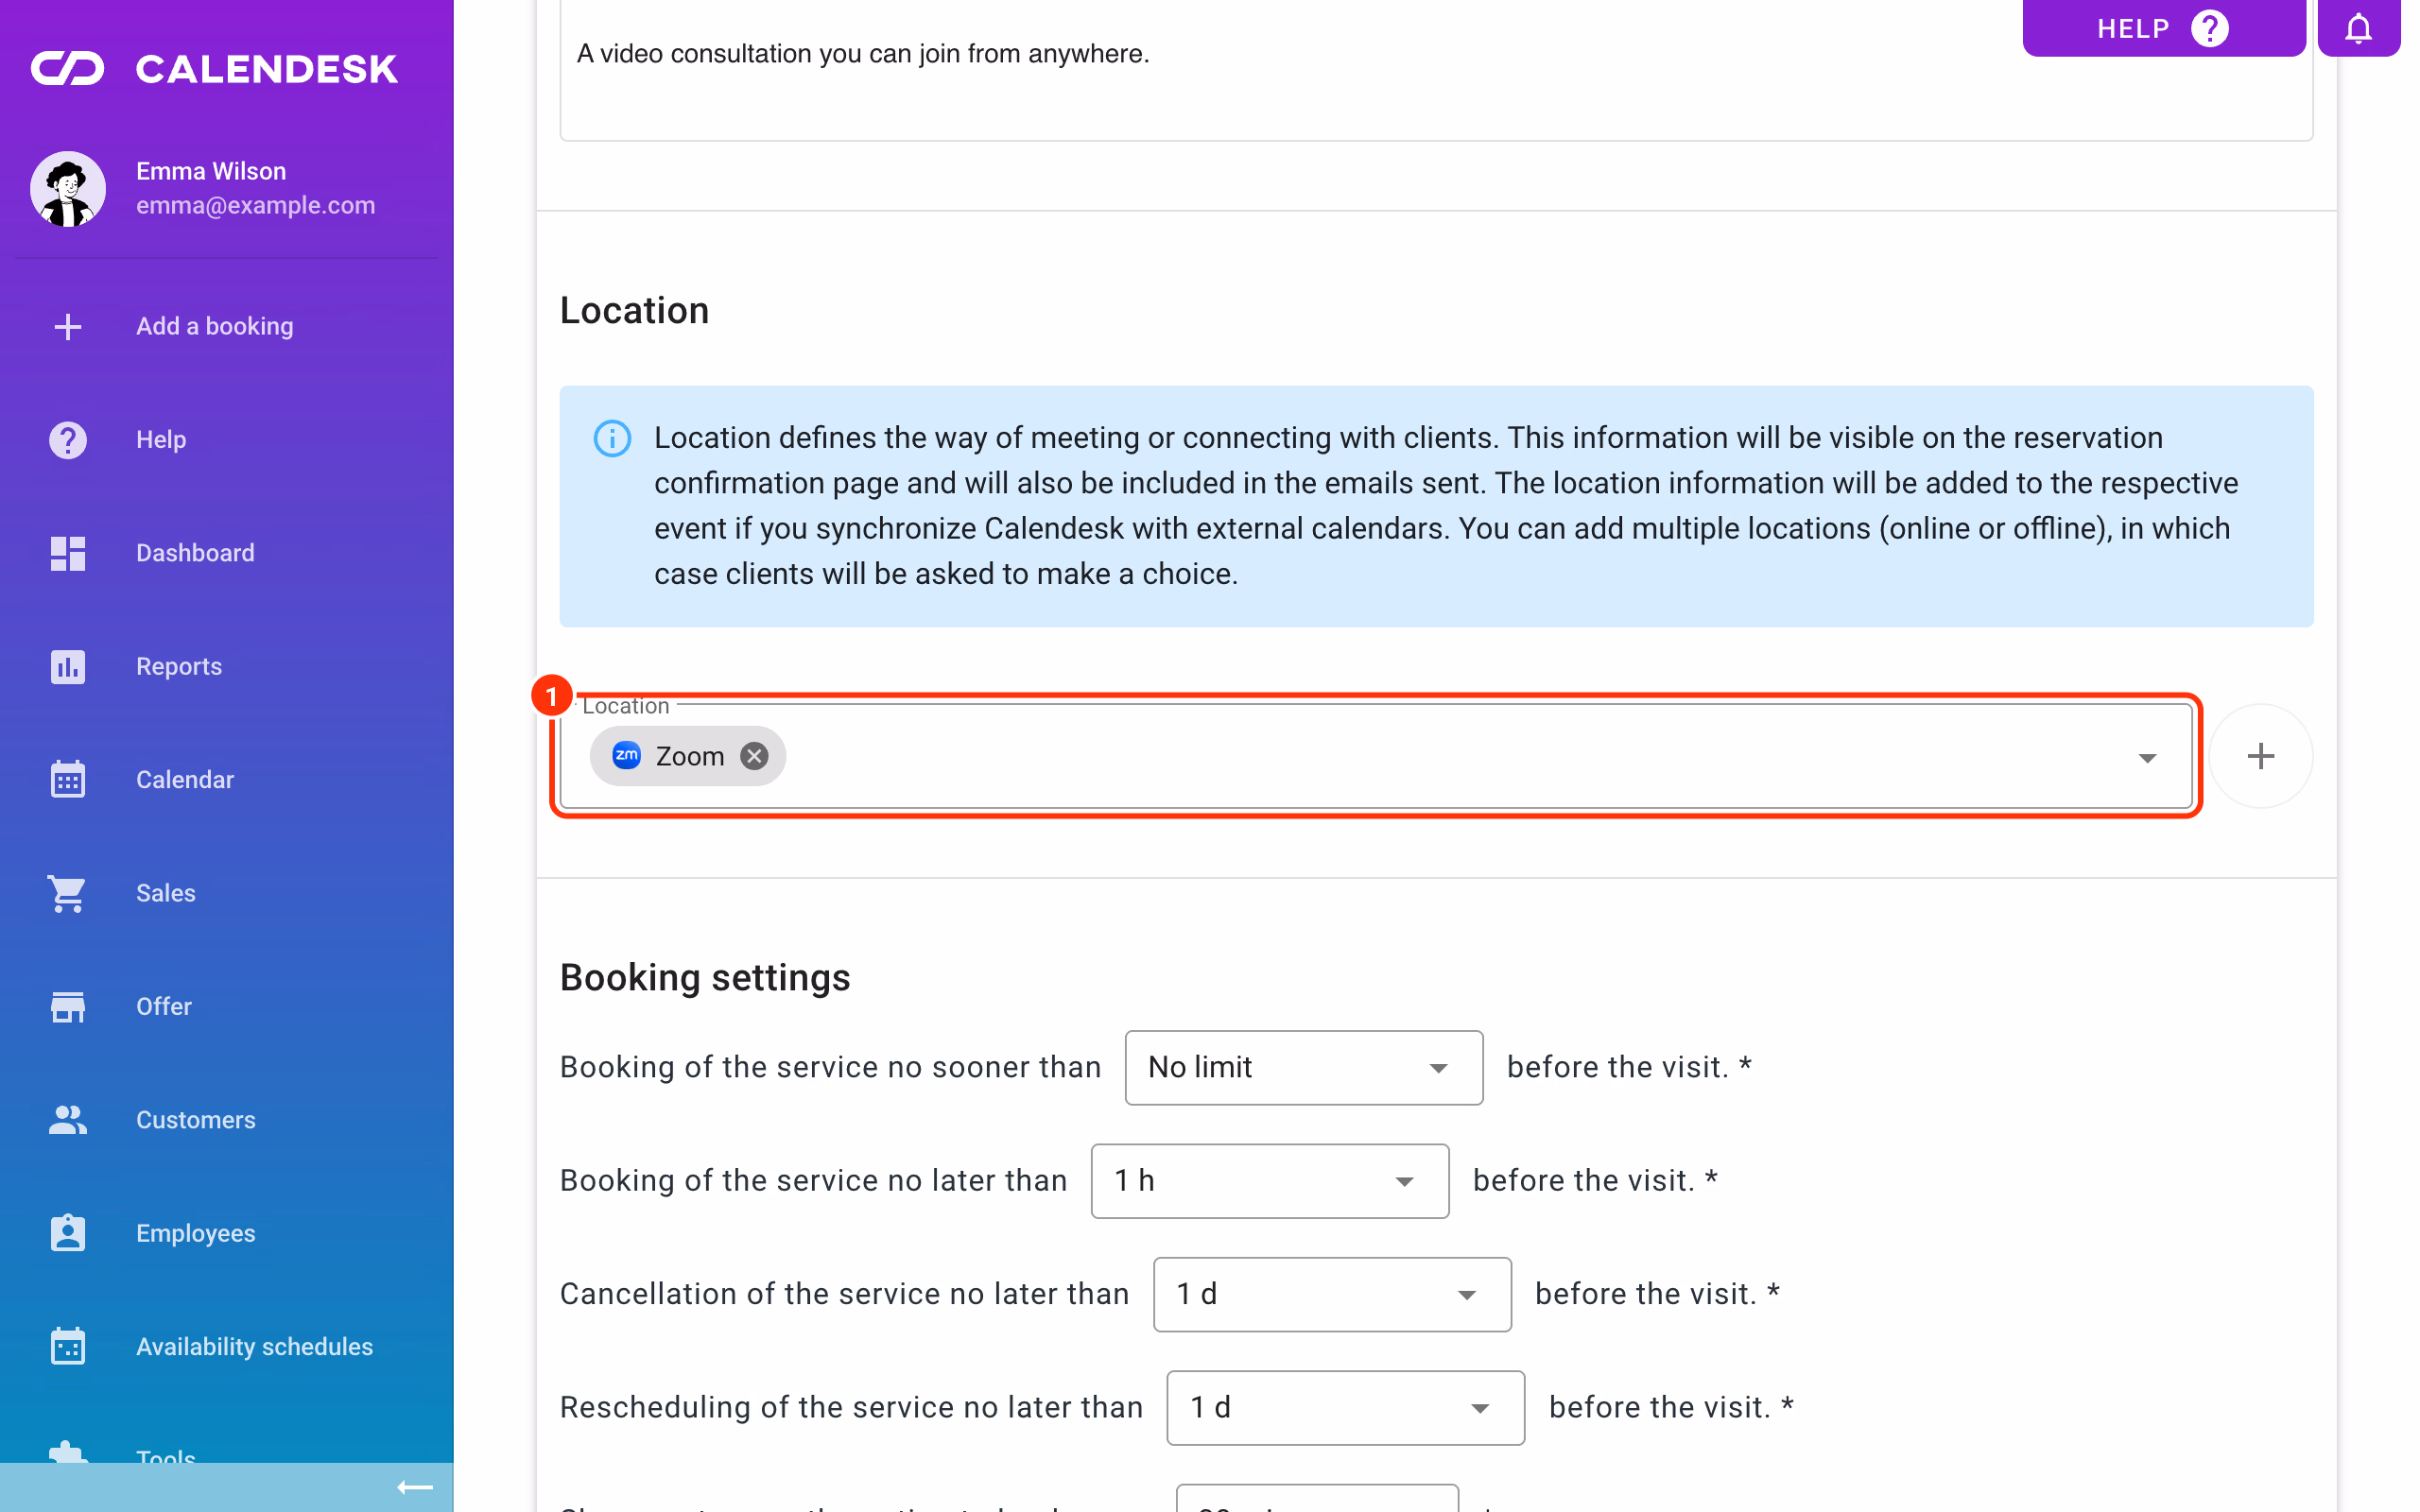The width and height of the screenshot is (2420, 1512).
Task: Expand the Location dropdown arrow
Action: click(x=2147, y=758)
